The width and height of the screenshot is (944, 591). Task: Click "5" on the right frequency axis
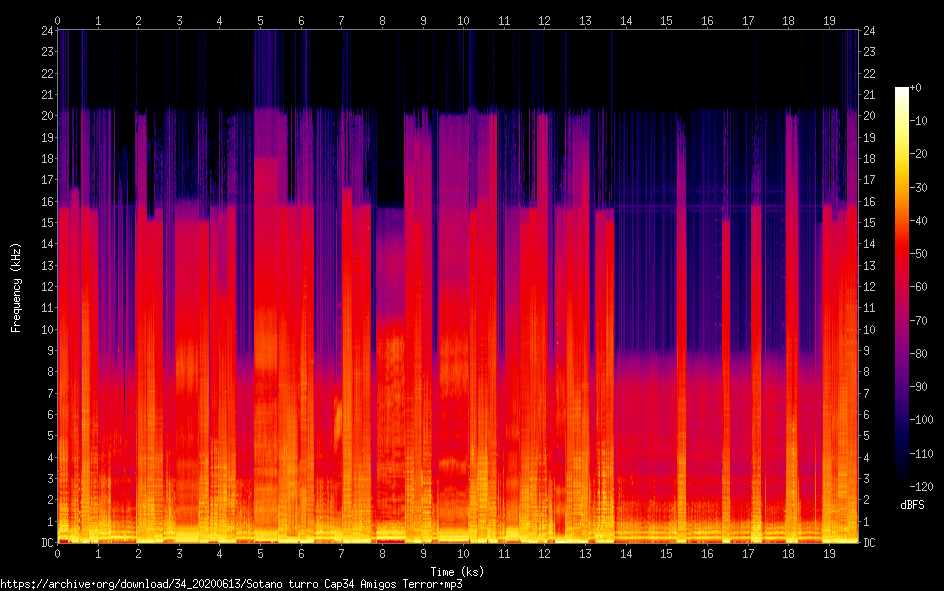pos(866,436)
